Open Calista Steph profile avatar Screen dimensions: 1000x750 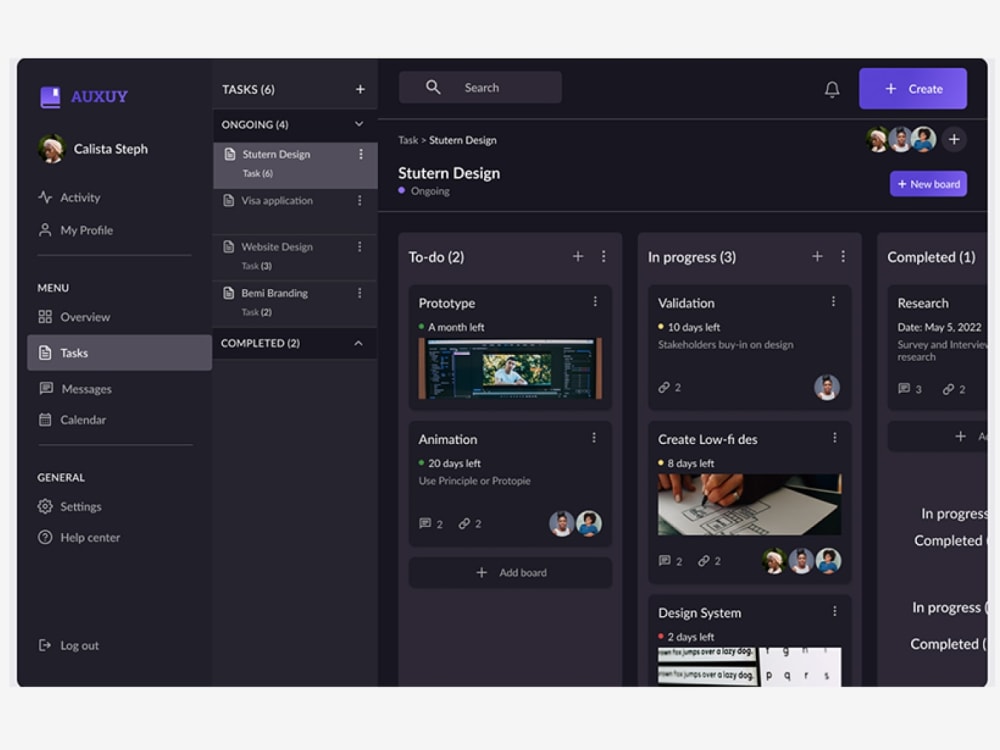click(x=52, y=149)
